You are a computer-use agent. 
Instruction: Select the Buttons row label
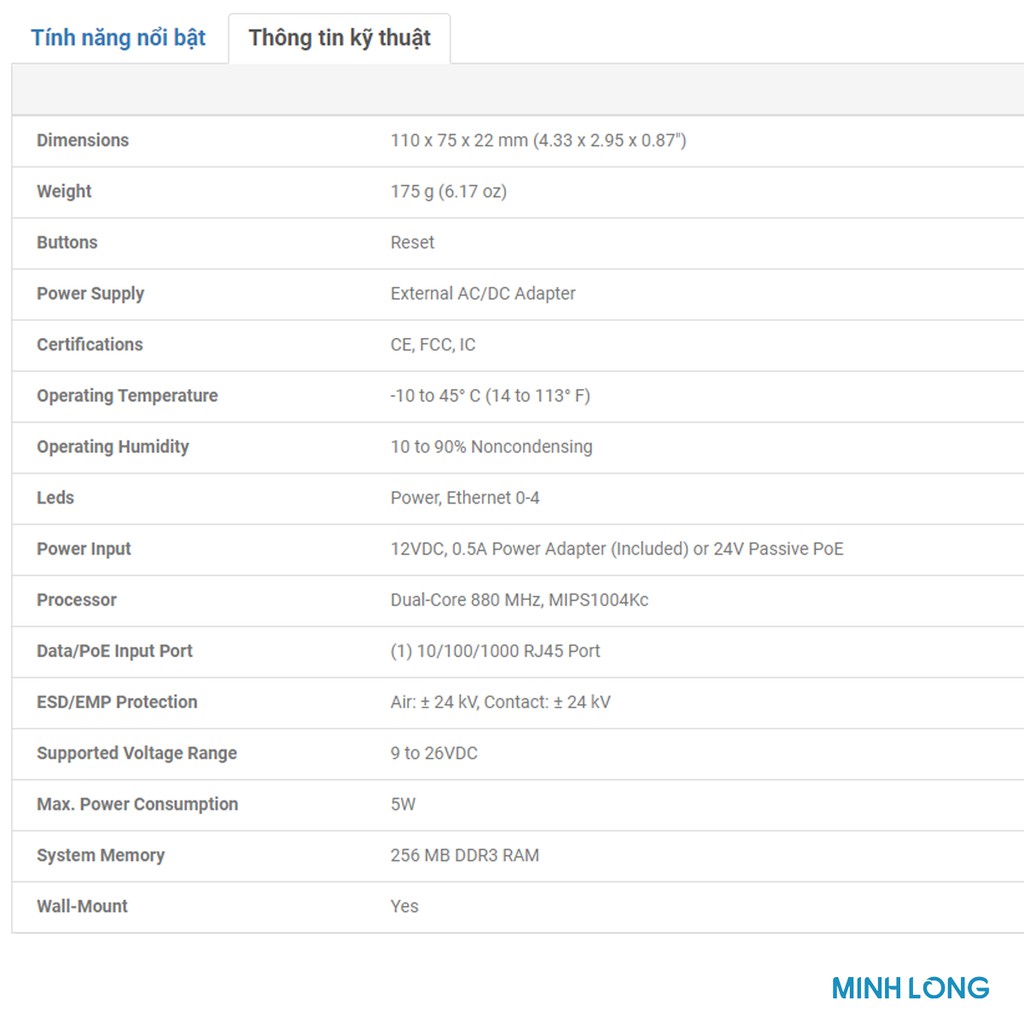coord(67,242)
